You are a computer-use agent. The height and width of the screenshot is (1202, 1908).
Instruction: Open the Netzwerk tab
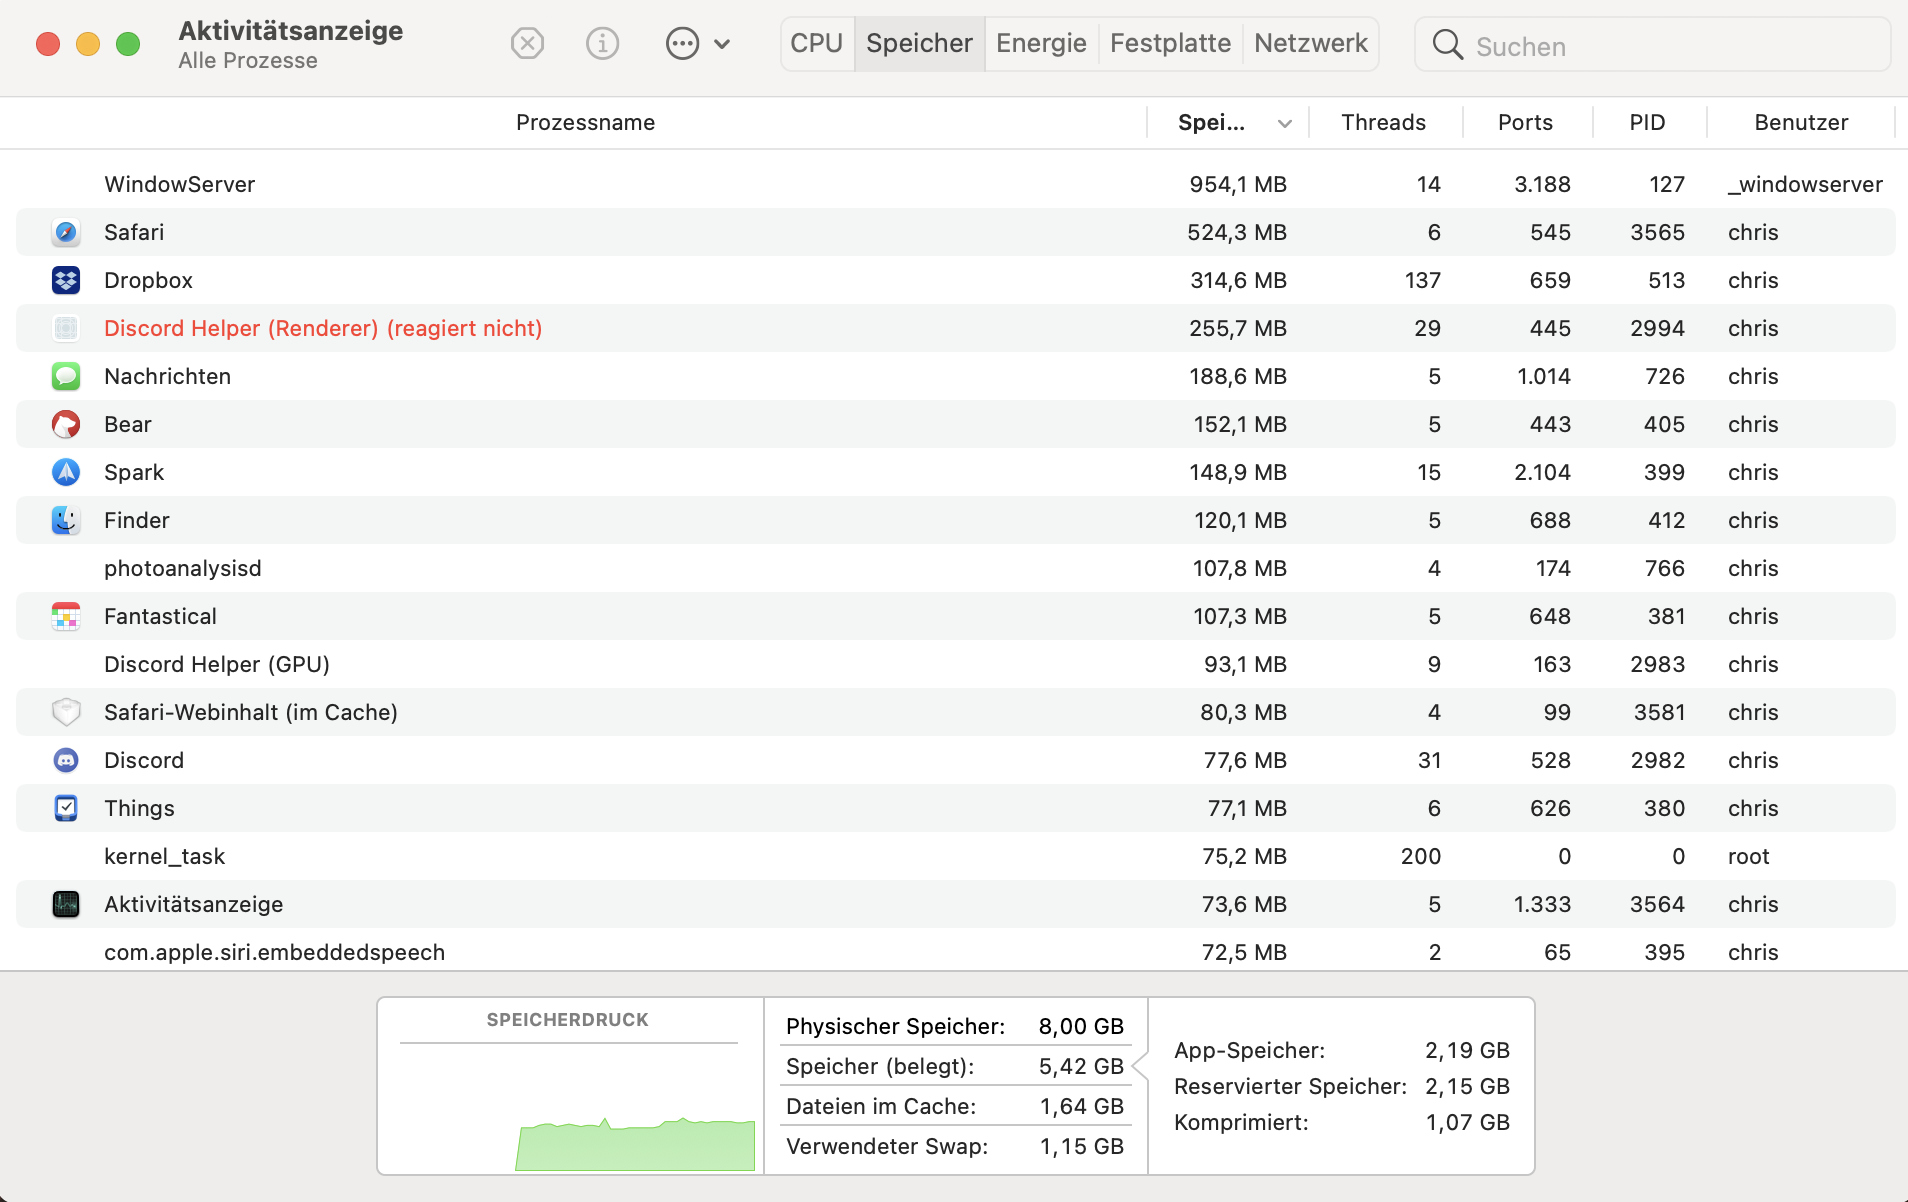point(1311,43)
